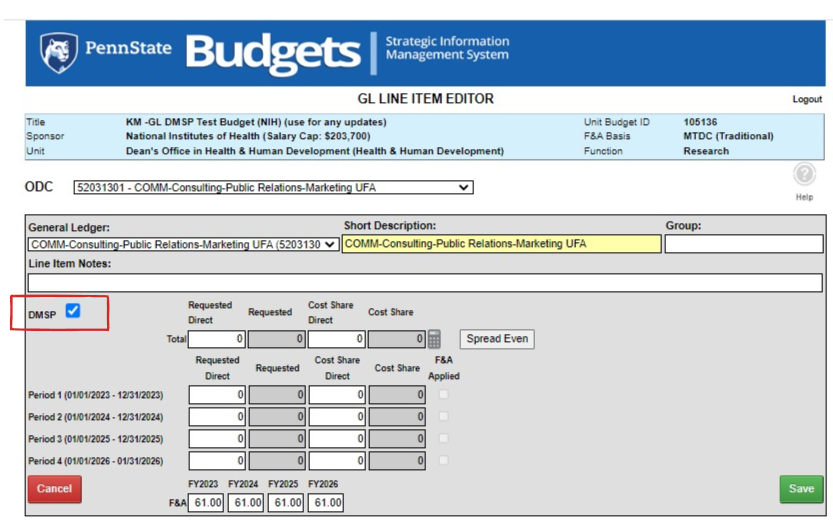Screen dimensions: 833x531
Task: Click Period 4 Cost Share Direct field
Action: click(x=337, y=460)
